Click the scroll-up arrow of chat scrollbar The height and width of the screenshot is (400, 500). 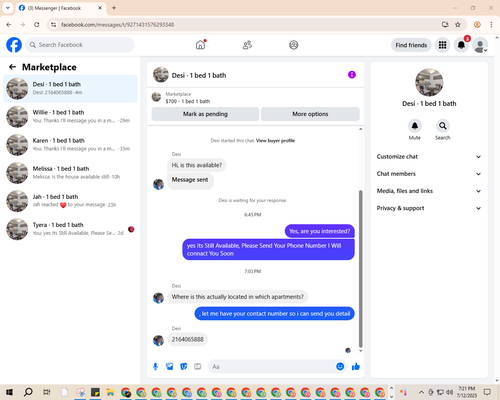click(x=360, y=129)
